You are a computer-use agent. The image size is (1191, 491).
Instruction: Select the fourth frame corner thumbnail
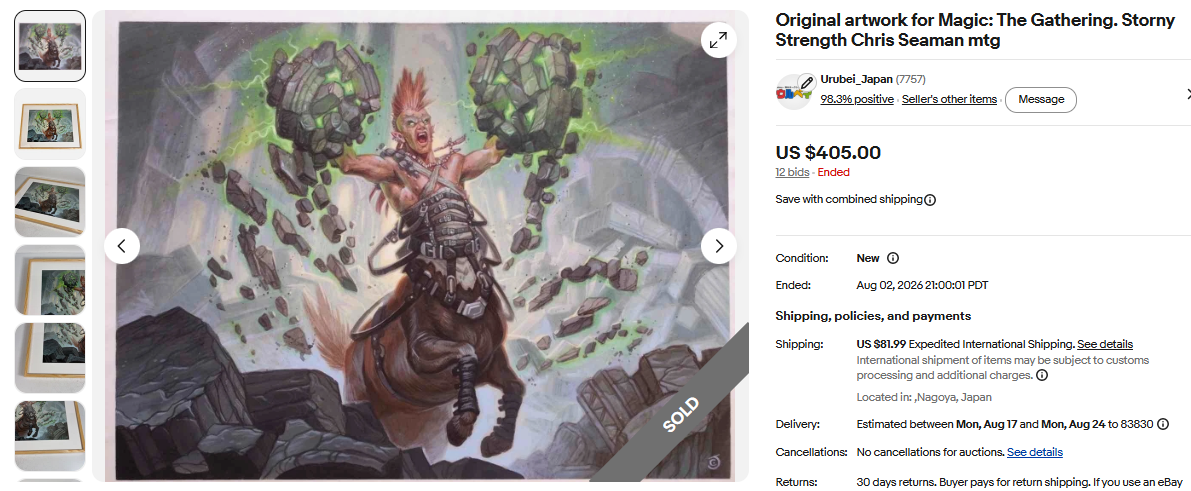(50, 280)
